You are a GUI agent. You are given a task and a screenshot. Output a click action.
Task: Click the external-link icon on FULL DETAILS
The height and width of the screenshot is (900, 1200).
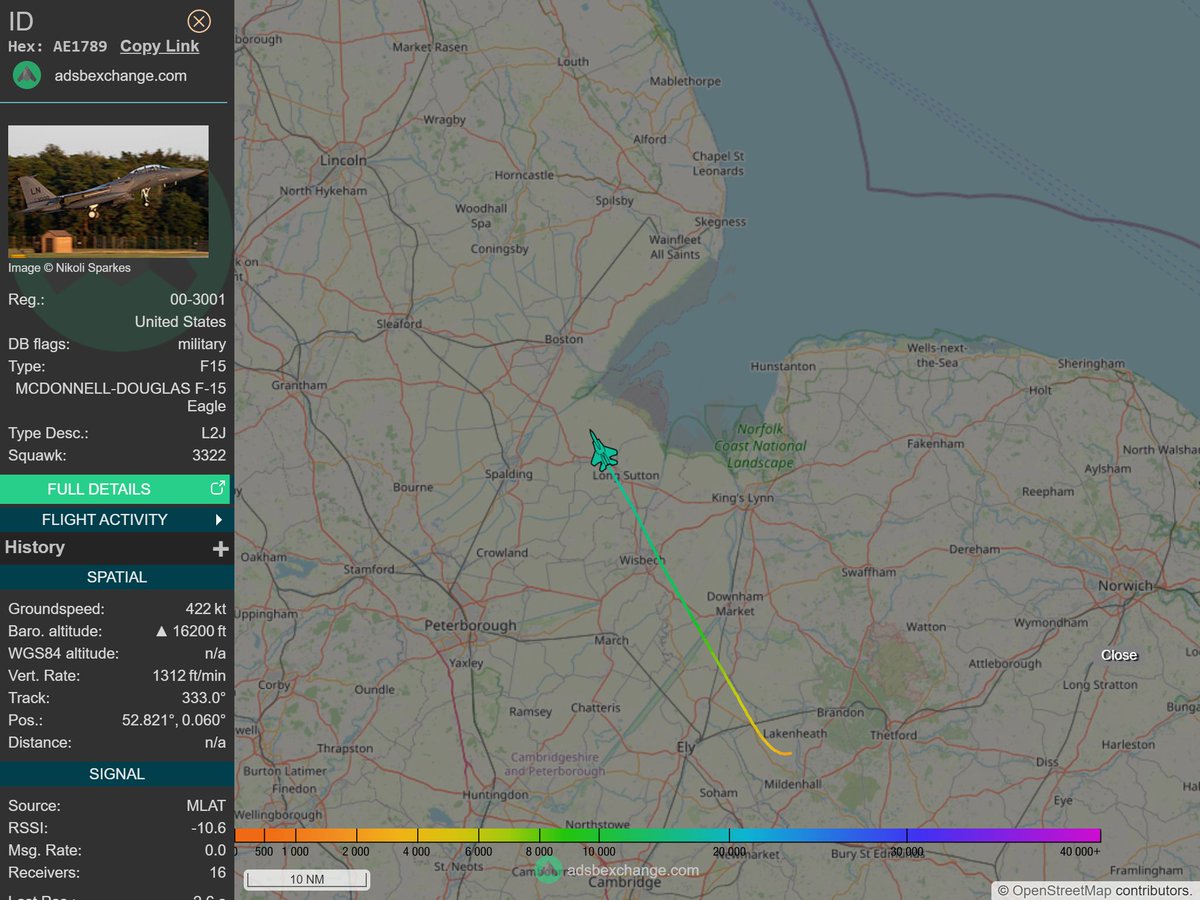coord(217,489)
